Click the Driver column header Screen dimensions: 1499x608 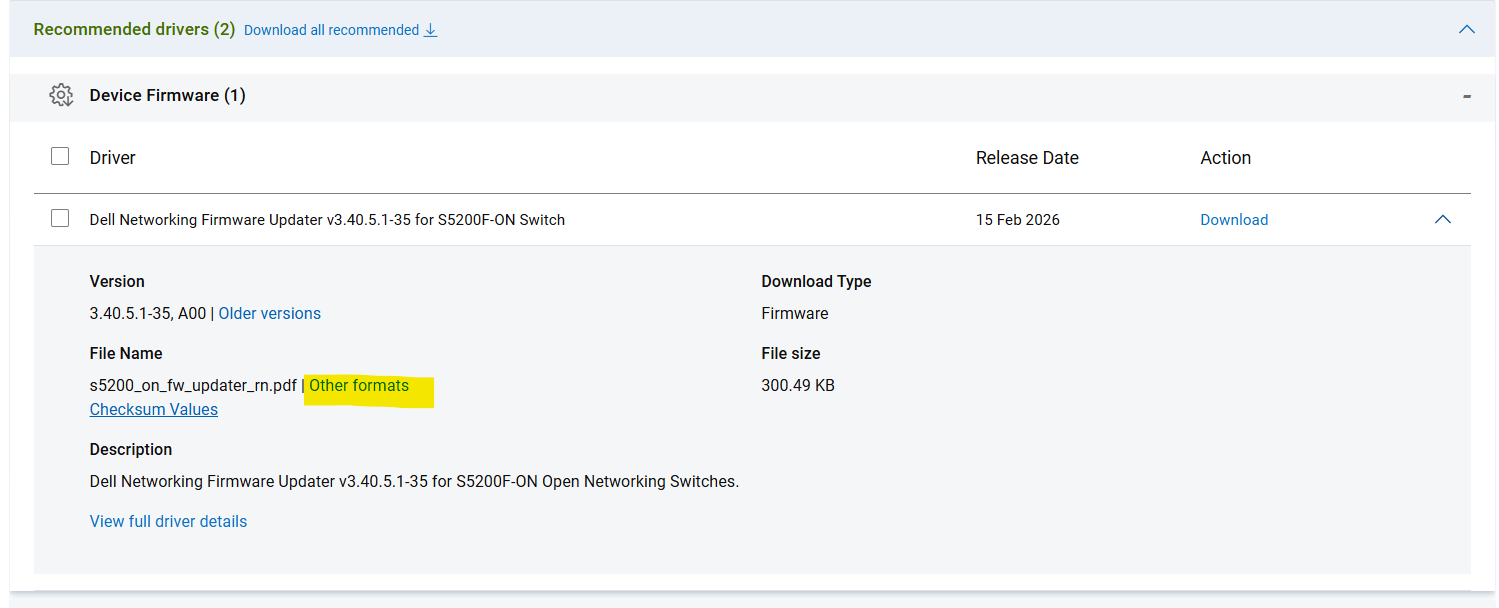113,158
